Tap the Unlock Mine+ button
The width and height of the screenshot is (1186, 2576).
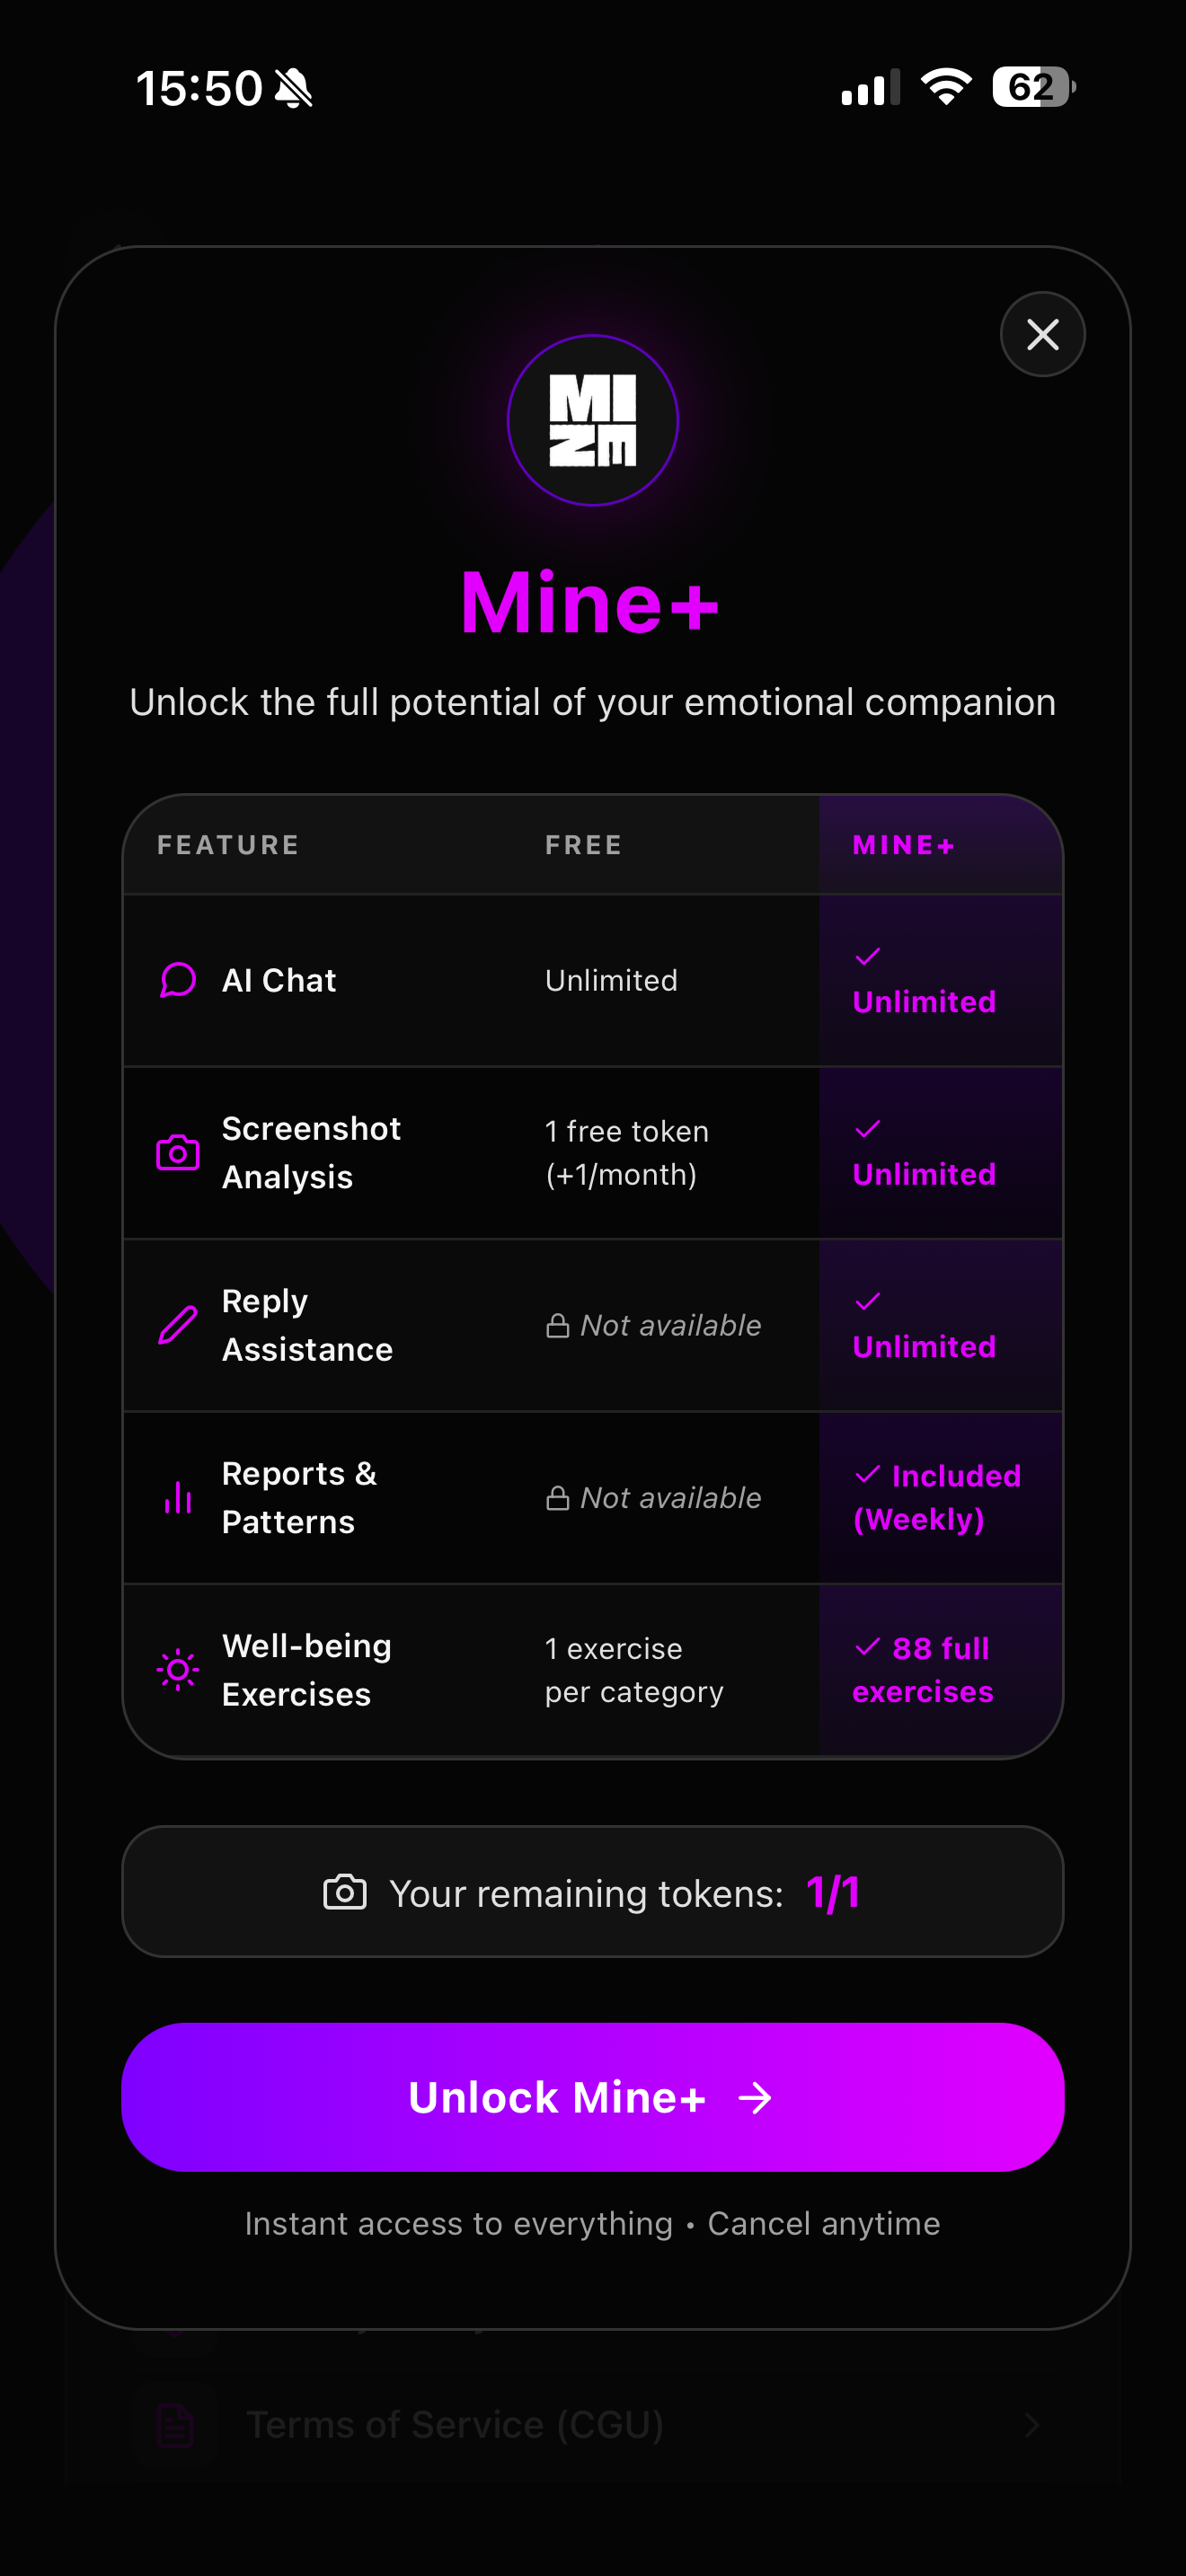[x=593, y=2097]
